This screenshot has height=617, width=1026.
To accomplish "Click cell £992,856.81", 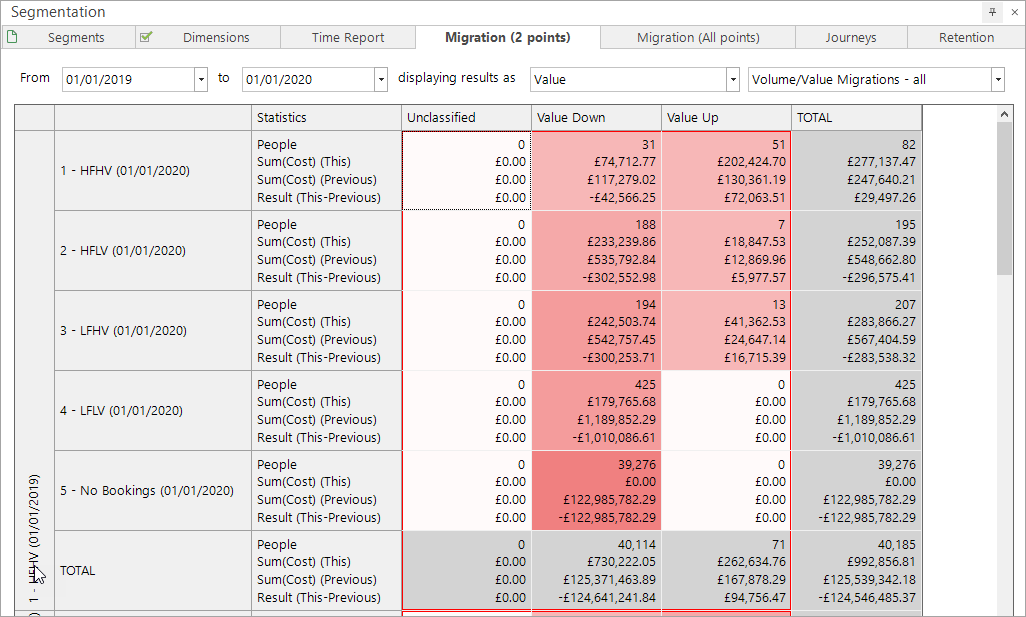I will pyautogui.click(x=881, y=561).
